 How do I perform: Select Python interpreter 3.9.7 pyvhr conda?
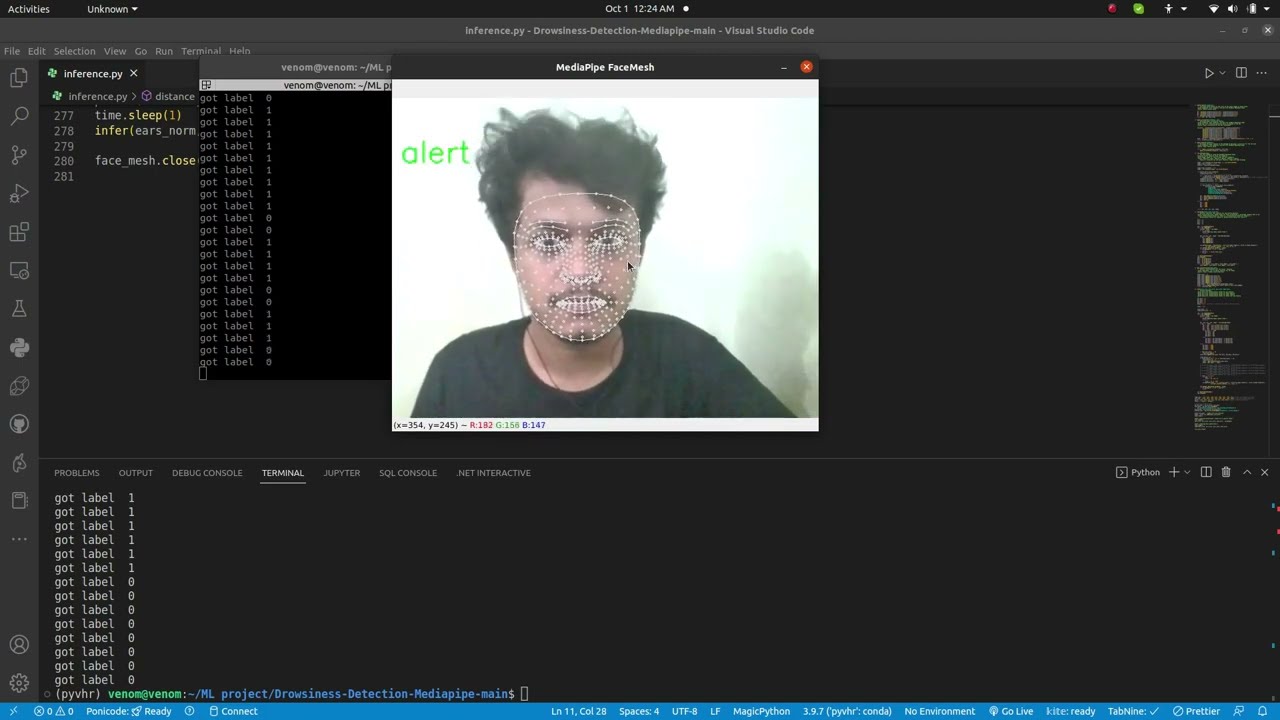846,711
